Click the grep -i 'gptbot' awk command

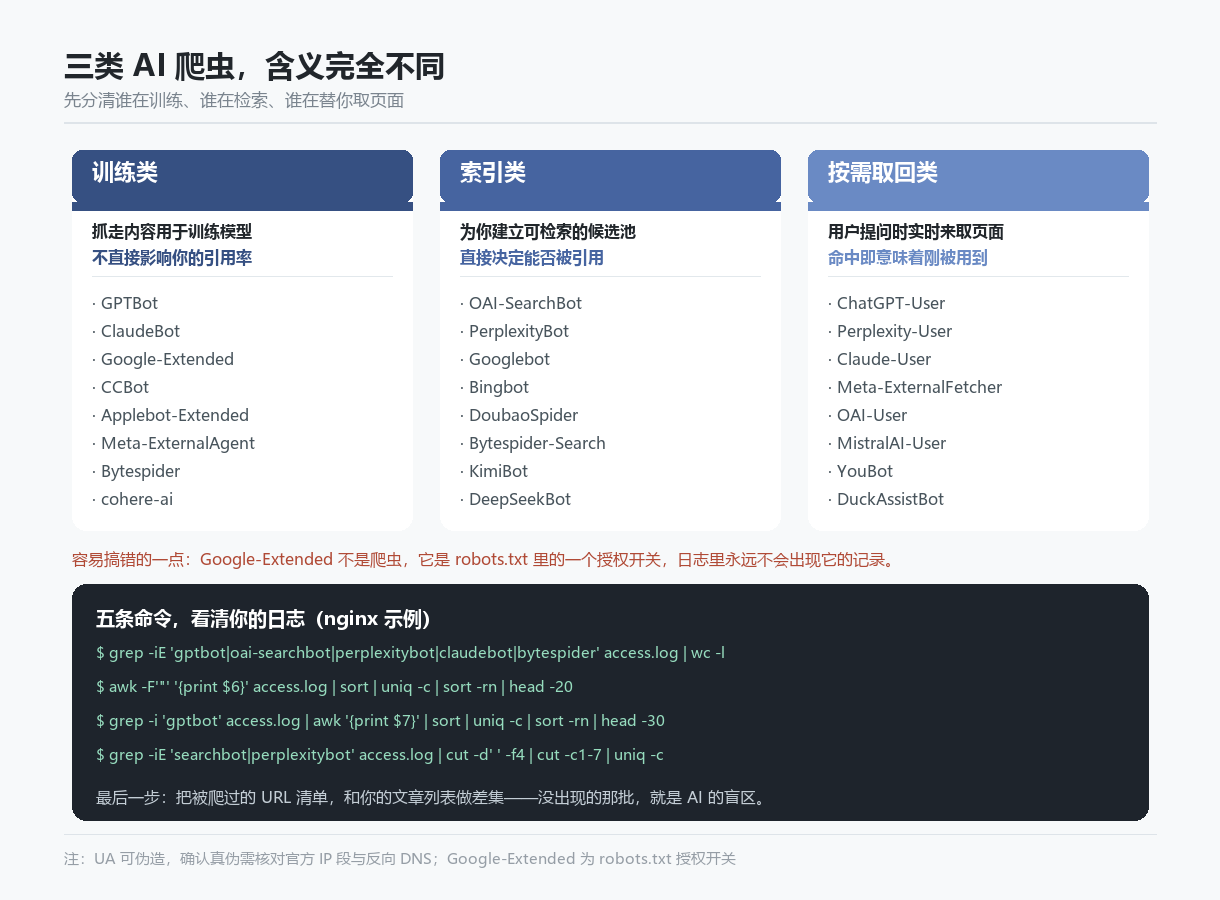pyautogui.click(x=380, y=721)
